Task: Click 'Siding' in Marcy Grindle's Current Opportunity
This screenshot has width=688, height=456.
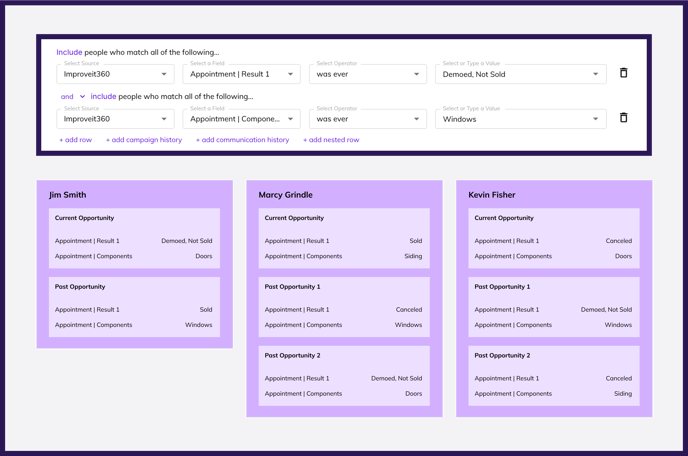Action: (x=413, y=256)
